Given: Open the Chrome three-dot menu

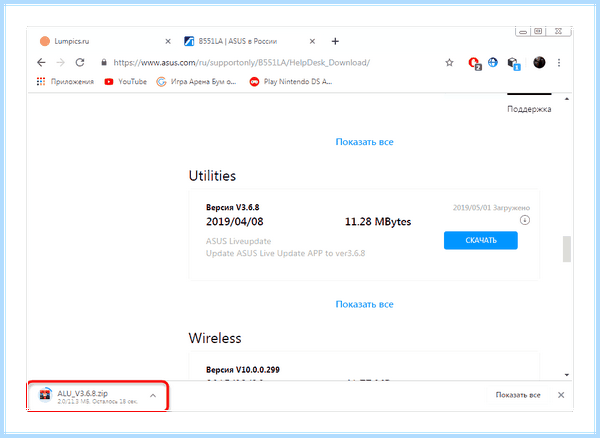Looking at the screenshot, I should [x=559, y=63].
